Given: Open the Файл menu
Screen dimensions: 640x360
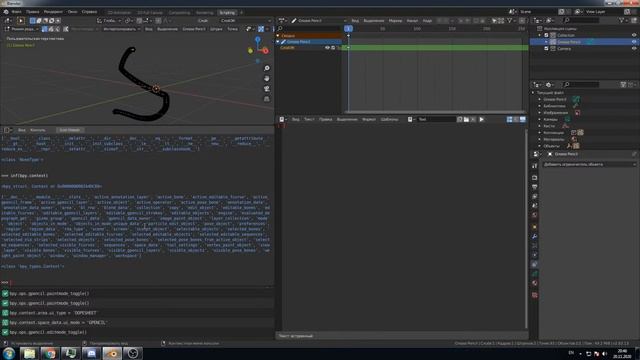Looking at the screenshot, I should click(x=17, y=12).
